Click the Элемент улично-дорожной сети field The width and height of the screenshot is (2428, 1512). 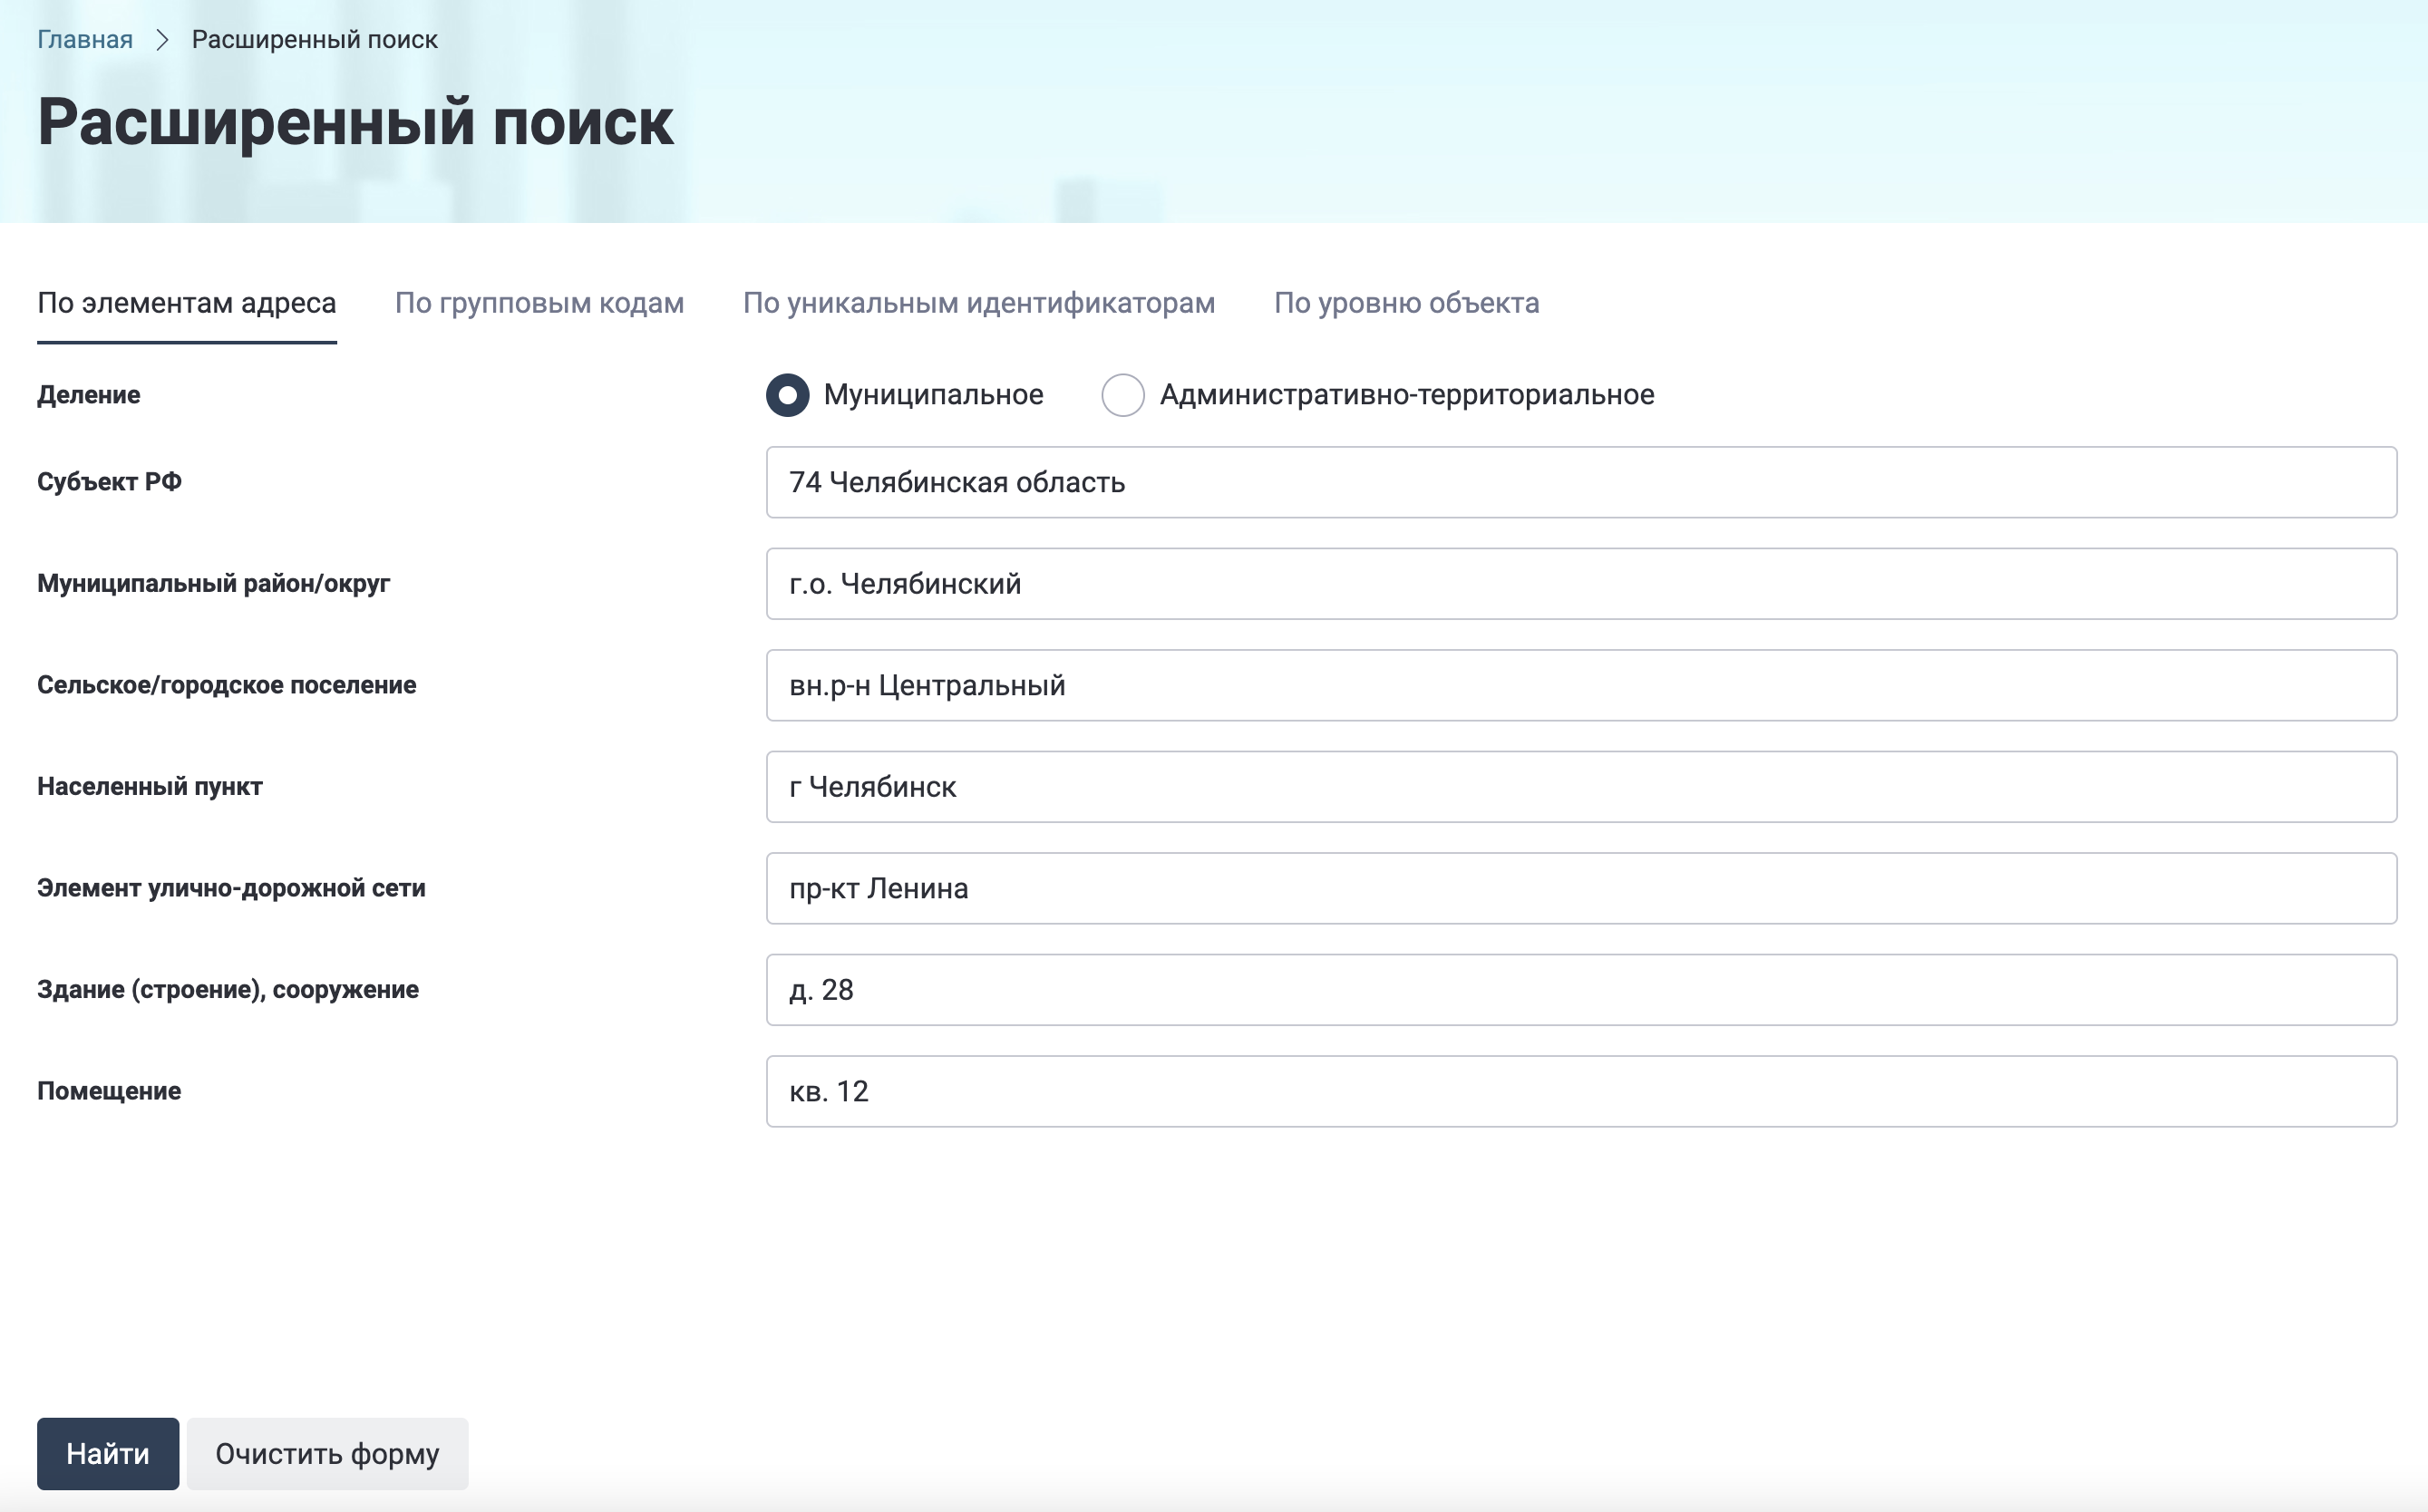point(1581,888)
